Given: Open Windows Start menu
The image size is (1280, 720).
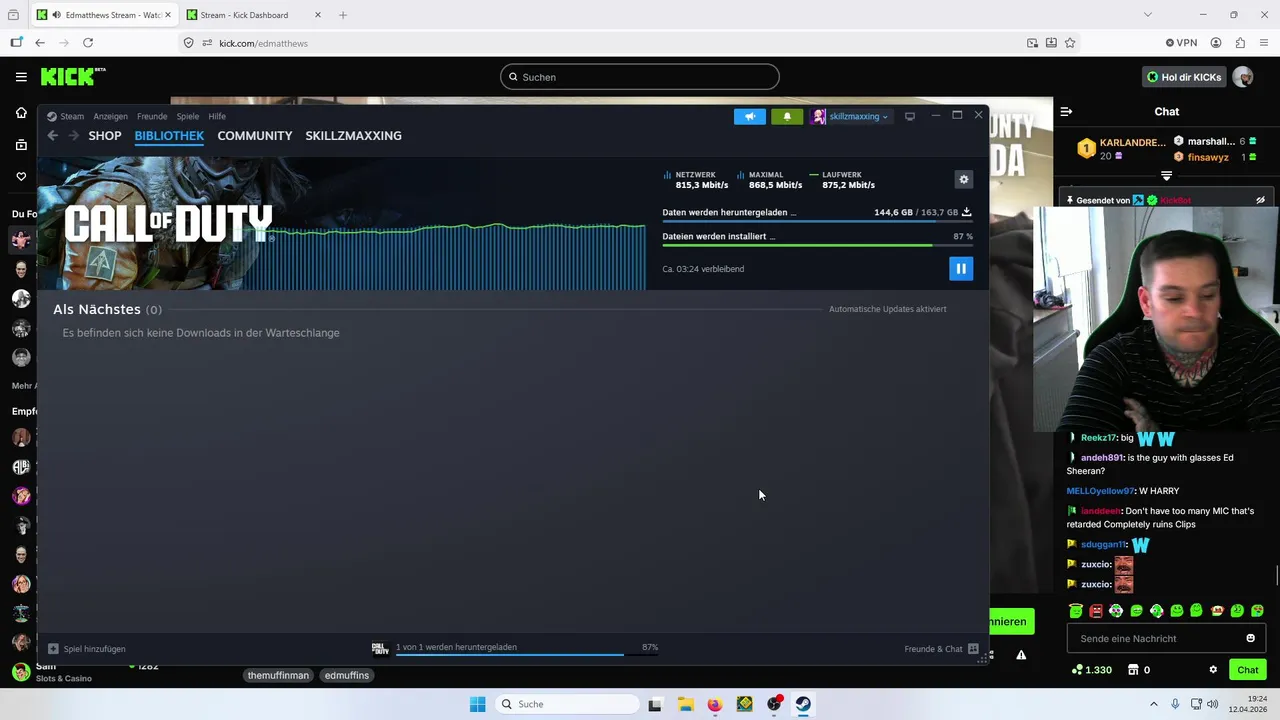Looking at the screenshot, I should [477, 704].
